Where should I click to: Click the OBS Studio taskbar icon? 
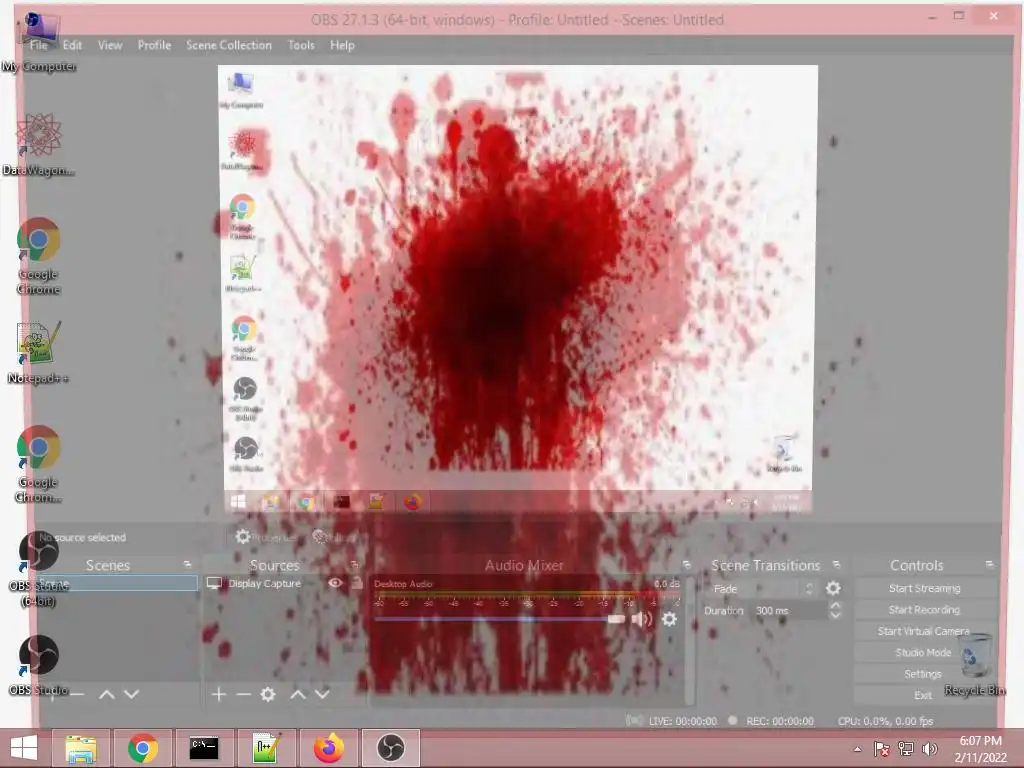pos(391,748)
